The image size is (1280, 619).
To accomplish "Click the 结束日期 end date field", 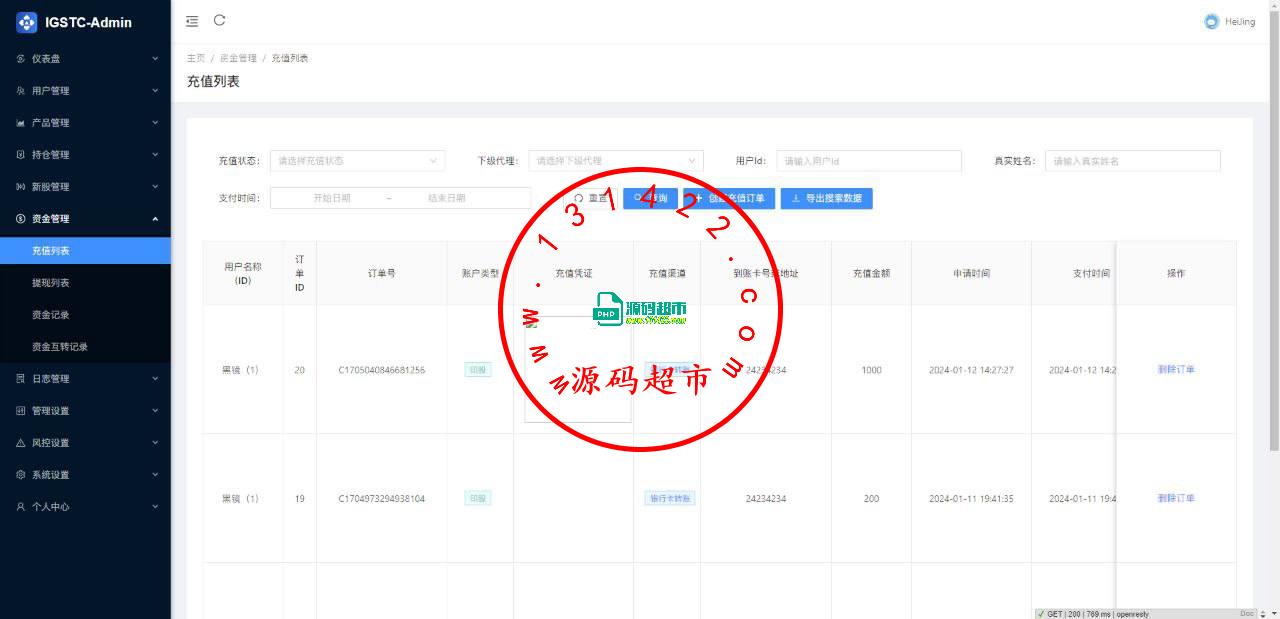I will (x=447, y=198).
